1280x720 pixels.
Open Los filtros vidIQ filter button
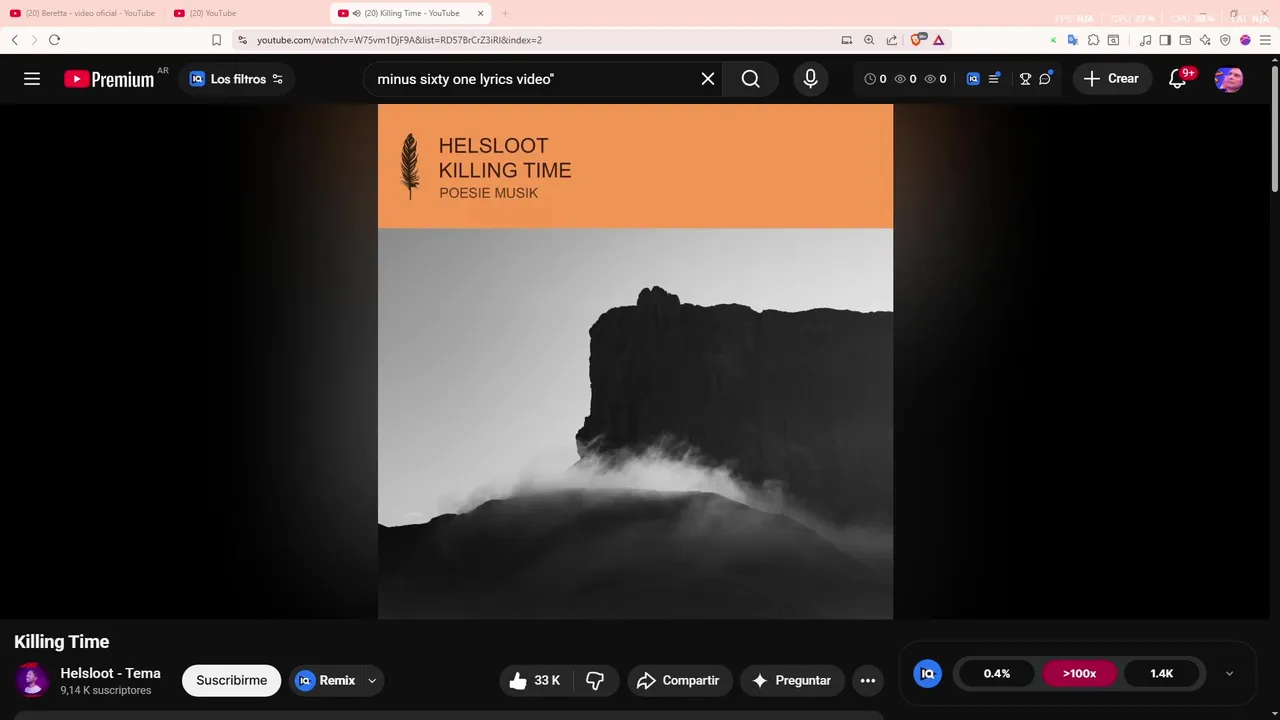pos(237,79)
